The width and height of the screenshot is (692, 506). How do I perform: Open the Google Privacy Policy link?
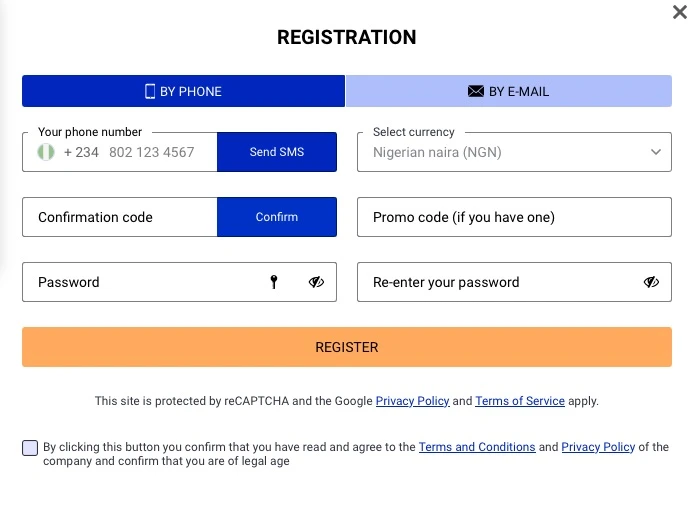click(x=412, y=401)
